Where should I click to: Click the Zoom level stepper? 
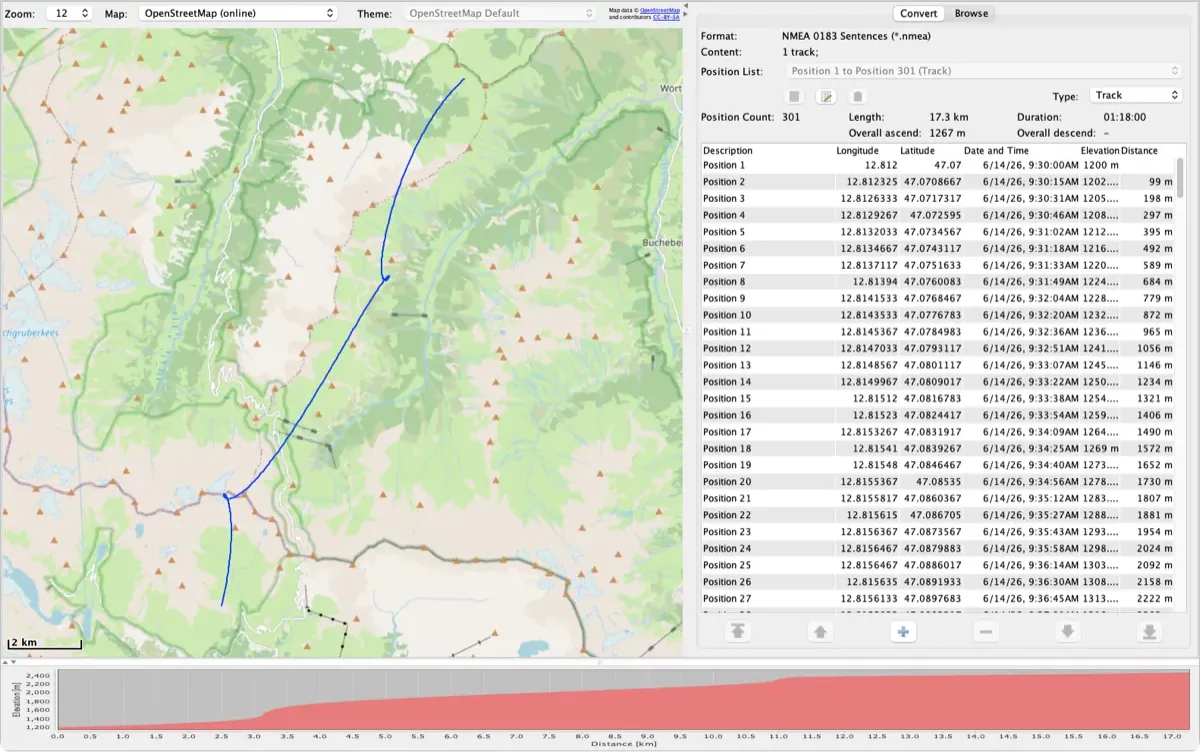point(84,13)
